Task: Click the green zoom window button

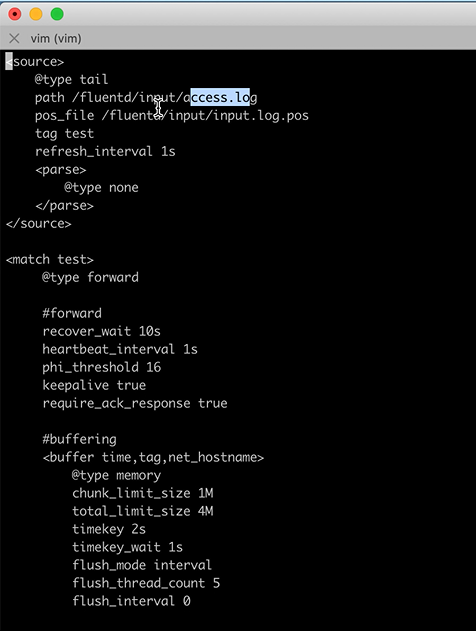Action: [x=57, y=14]
